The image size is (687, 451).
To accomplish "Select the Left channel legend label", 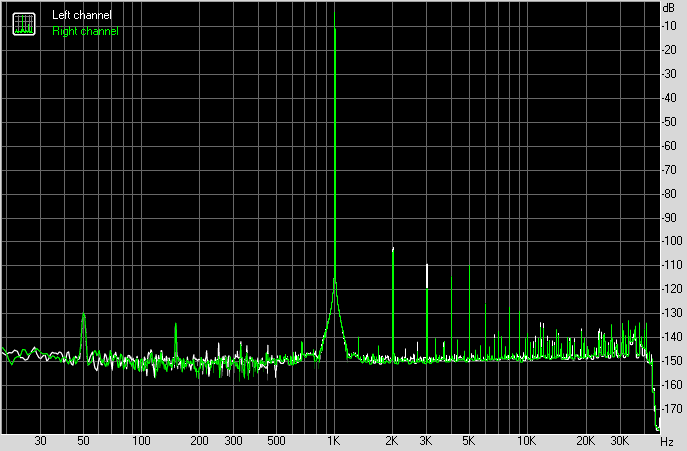I will pyautogui.click(x=82, y=15).
